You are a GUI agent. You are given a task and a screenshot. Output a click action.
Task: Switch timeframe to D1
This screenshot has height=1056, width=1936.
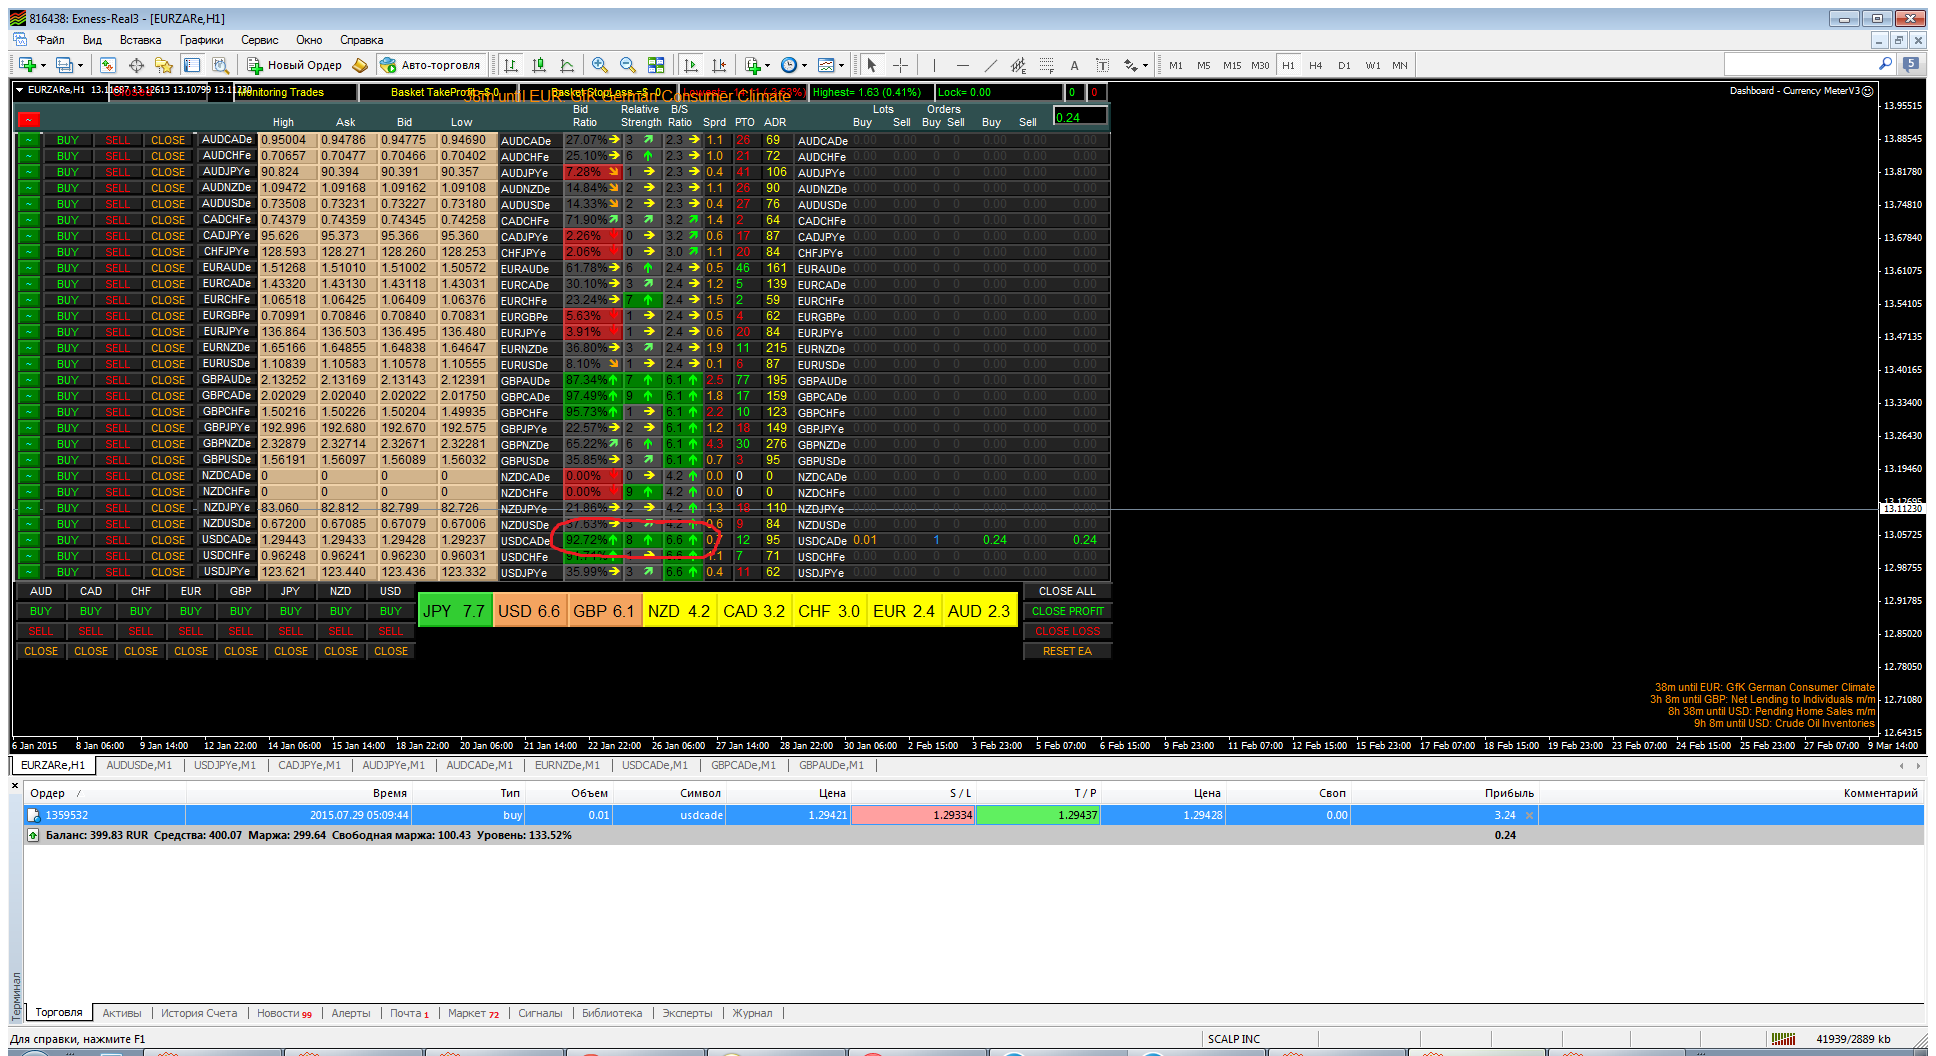point(1344,65)
